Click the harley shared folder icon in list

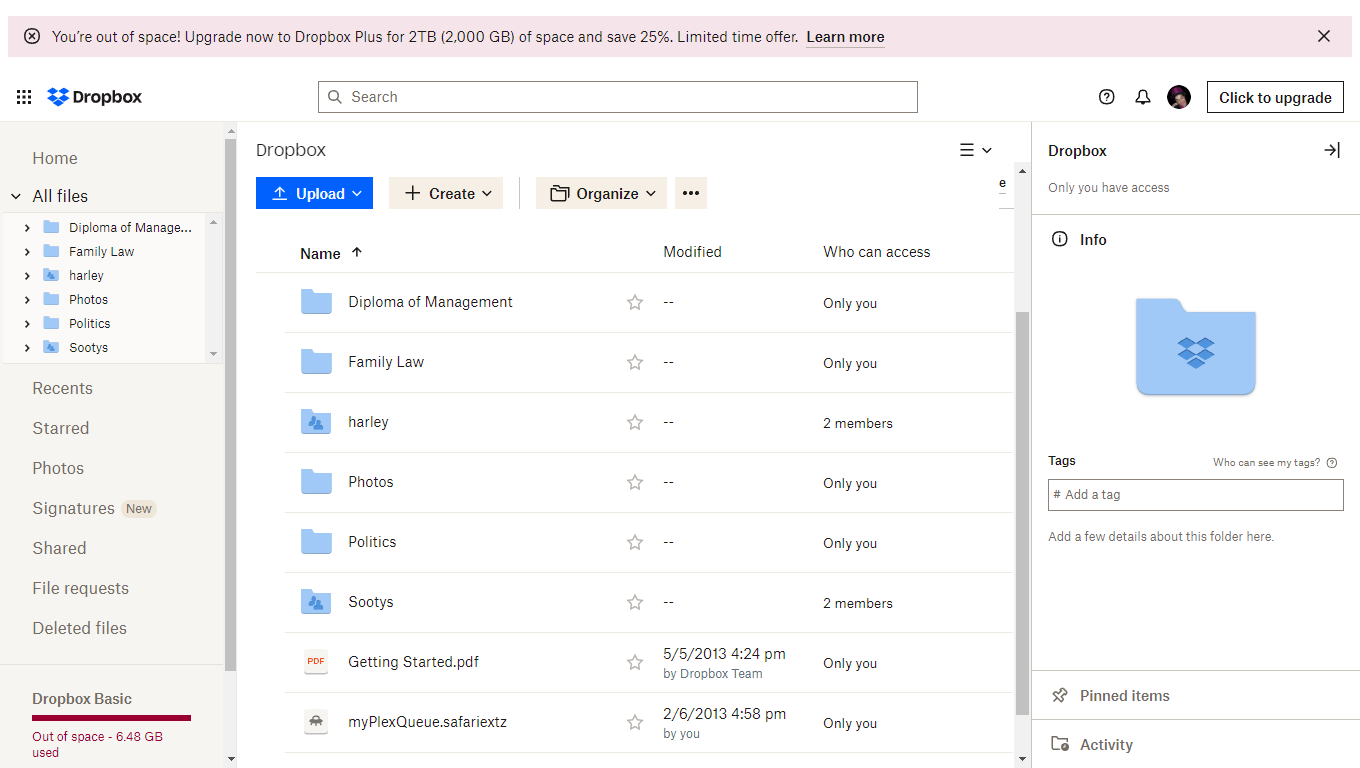click(x=316, y=422)
